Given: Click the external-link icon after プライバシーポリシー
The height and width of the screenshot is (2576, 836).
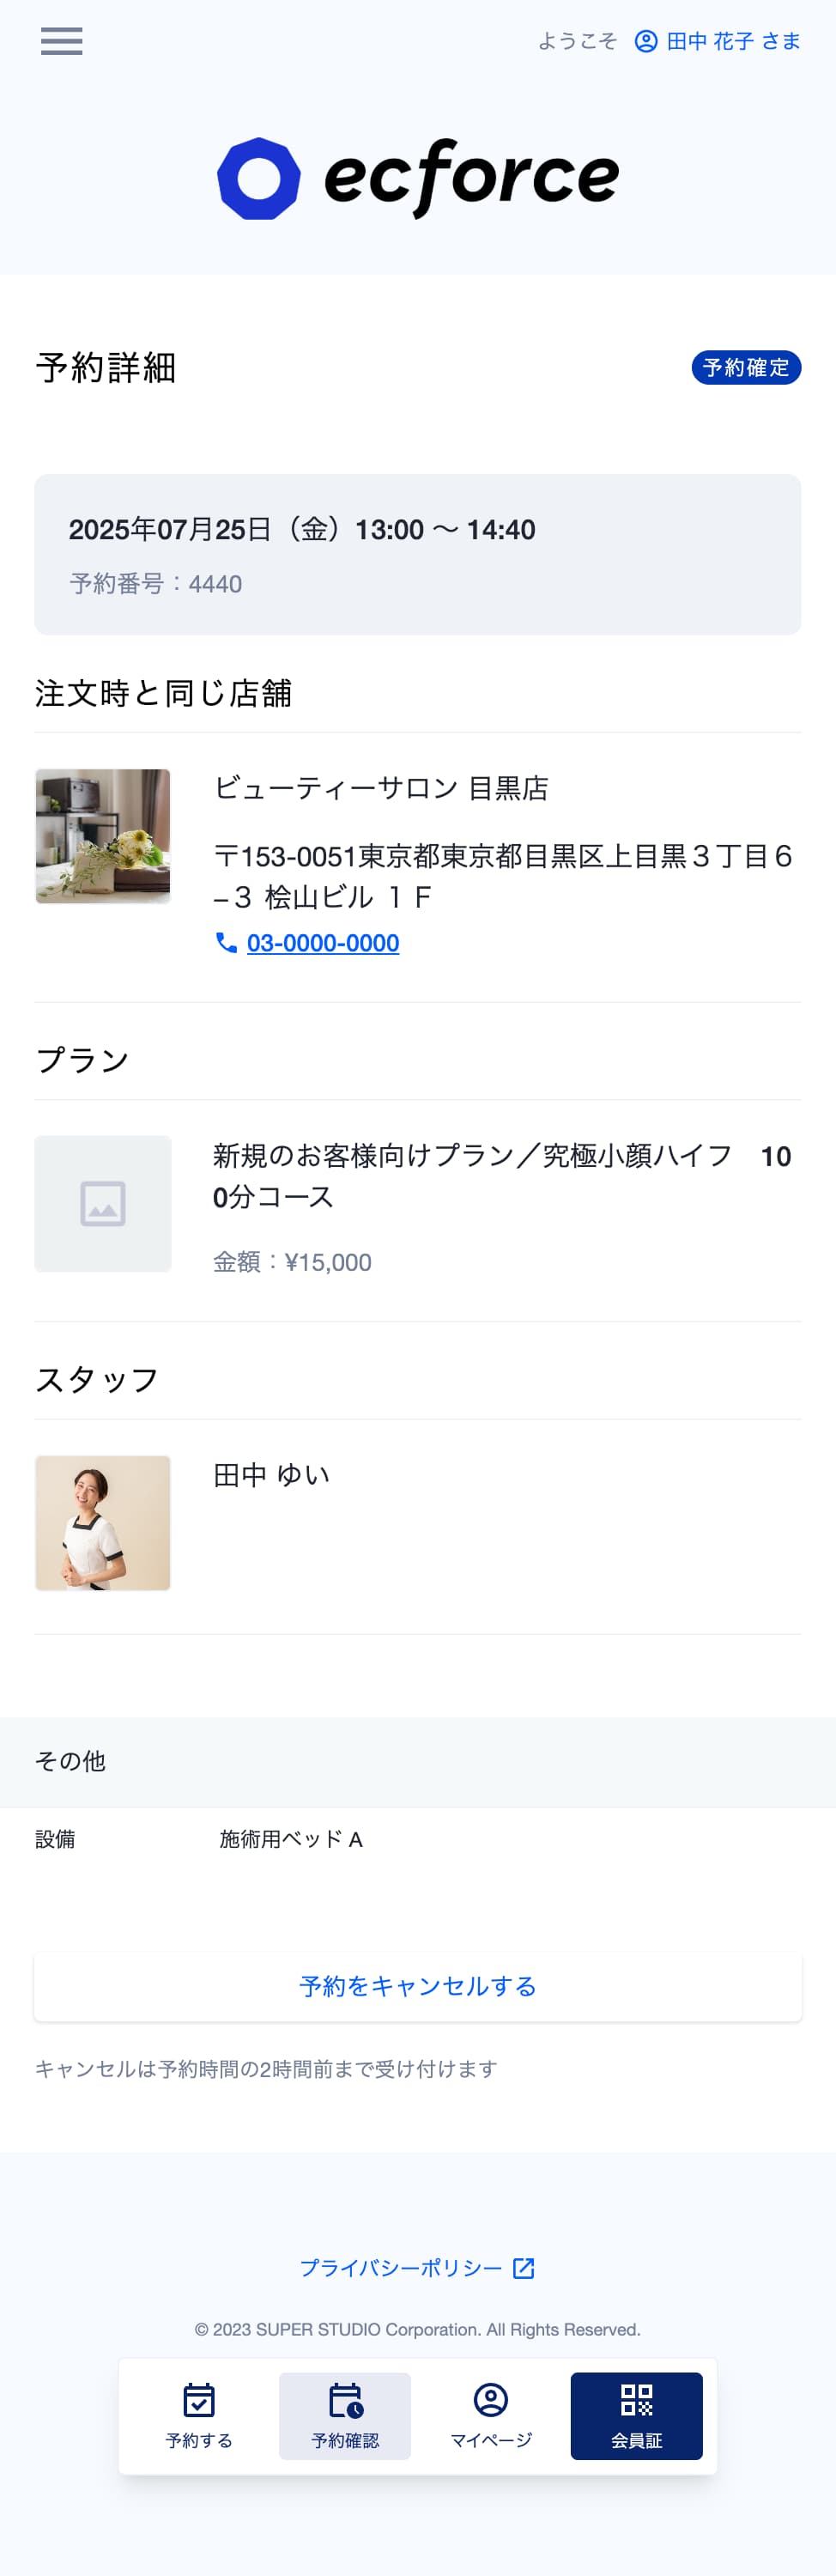Looking at the screenshot, I should tap(524, 2268).
